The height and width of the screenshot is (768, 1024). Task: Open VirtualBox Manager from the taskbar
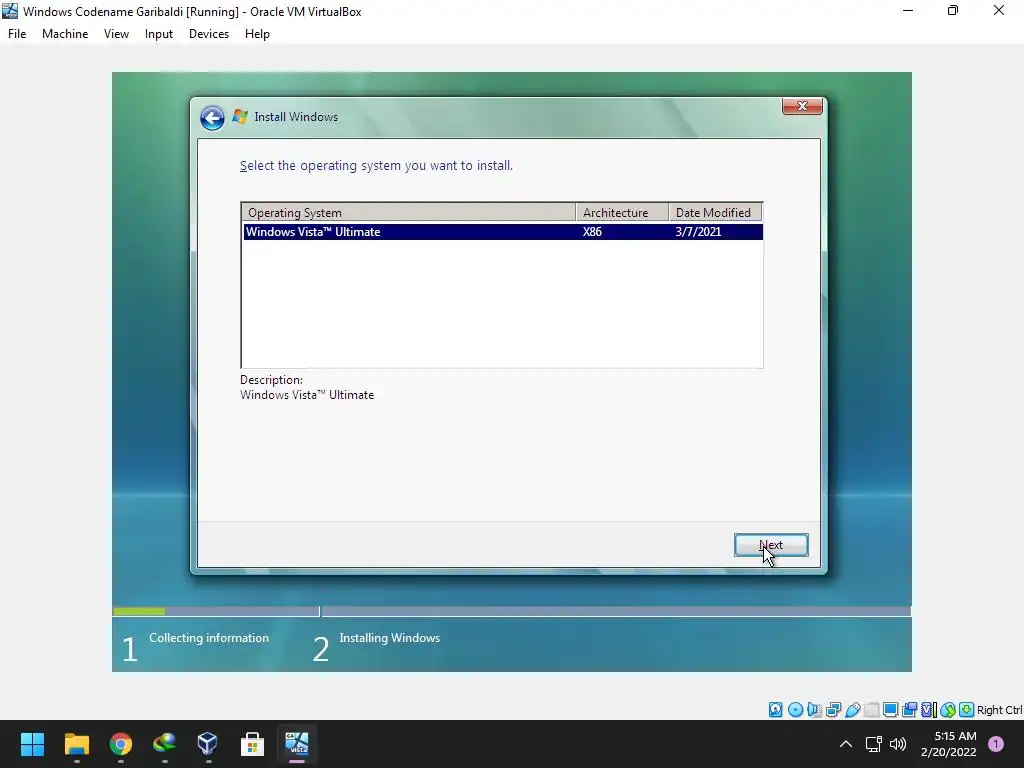(208, 744)
